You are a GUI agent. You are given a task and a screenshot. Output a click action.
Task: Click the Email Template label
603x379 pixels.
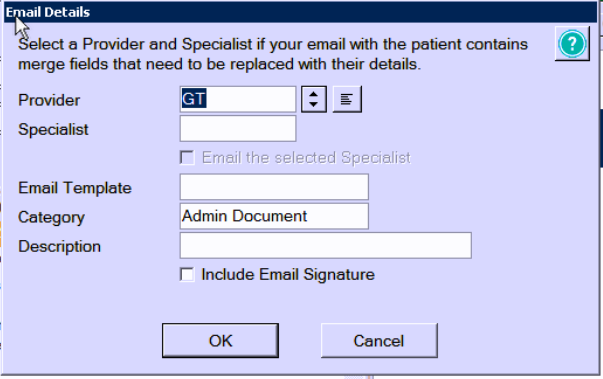pos(75,188)
